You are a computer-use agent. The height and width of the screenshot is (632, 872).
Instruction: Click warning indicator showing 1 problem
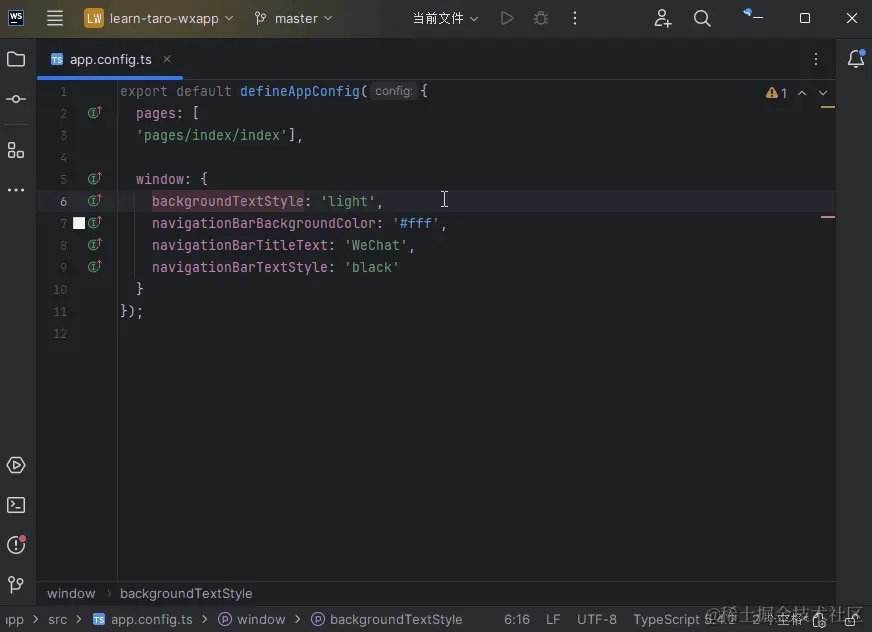(776, 93)
